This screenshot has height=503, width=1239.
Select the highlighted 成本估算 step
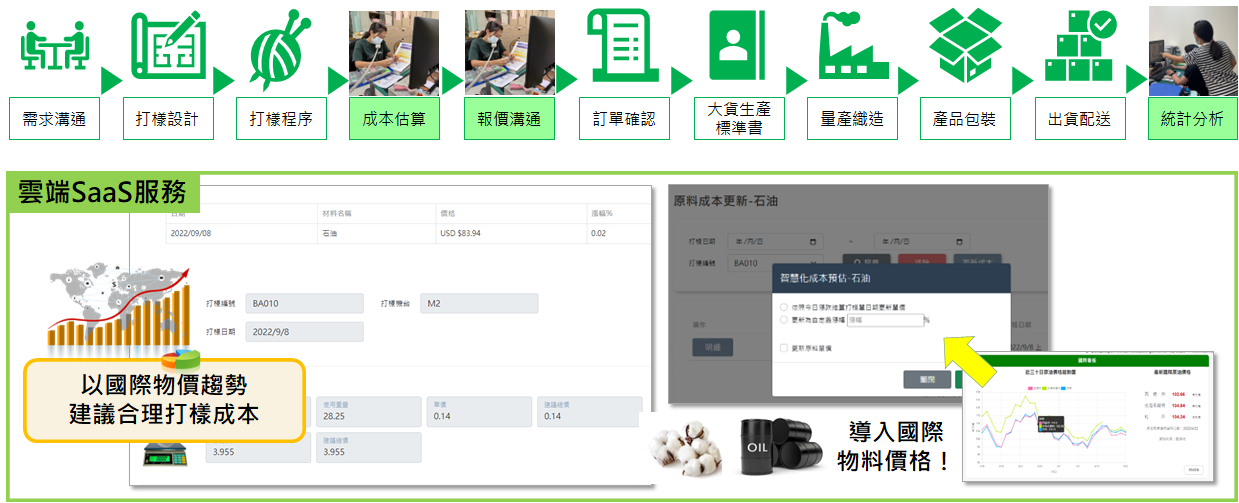394,119
